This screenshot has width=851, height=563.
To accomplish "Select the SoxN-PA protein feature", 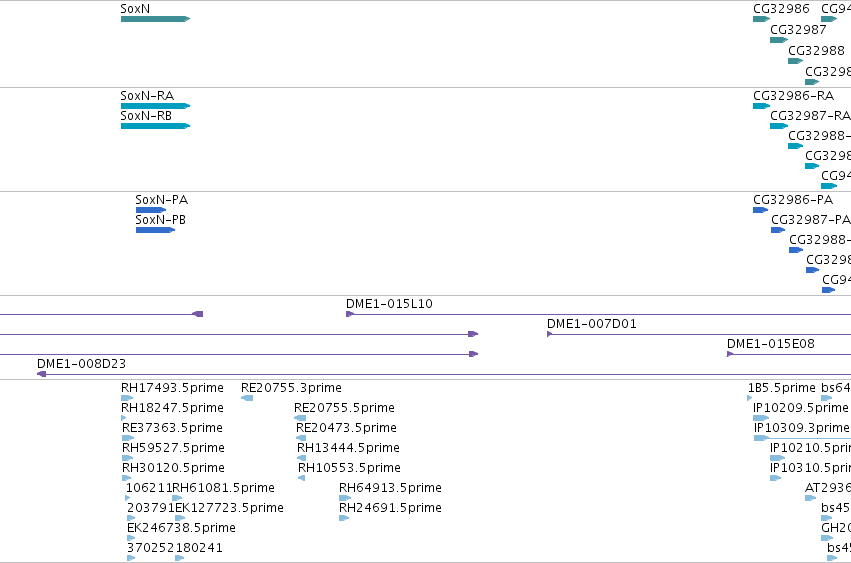I will pyautogui.click(x=151, y=210).
